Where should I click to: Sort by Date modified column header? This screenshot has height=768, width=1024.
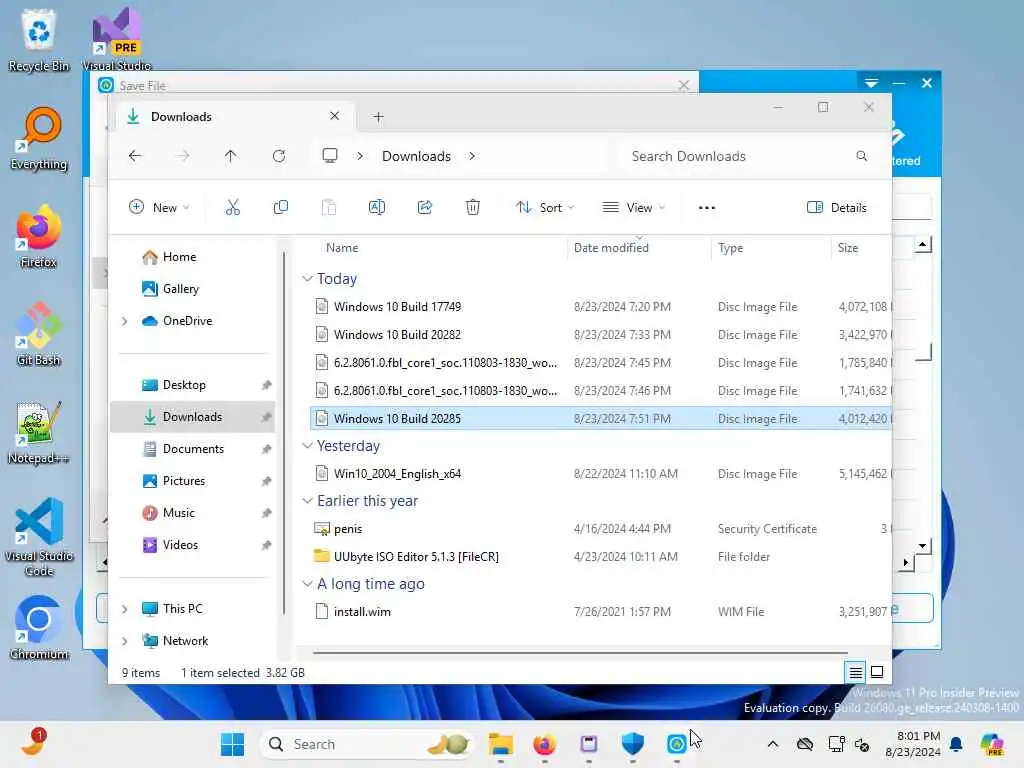click(x=611, y=248)
